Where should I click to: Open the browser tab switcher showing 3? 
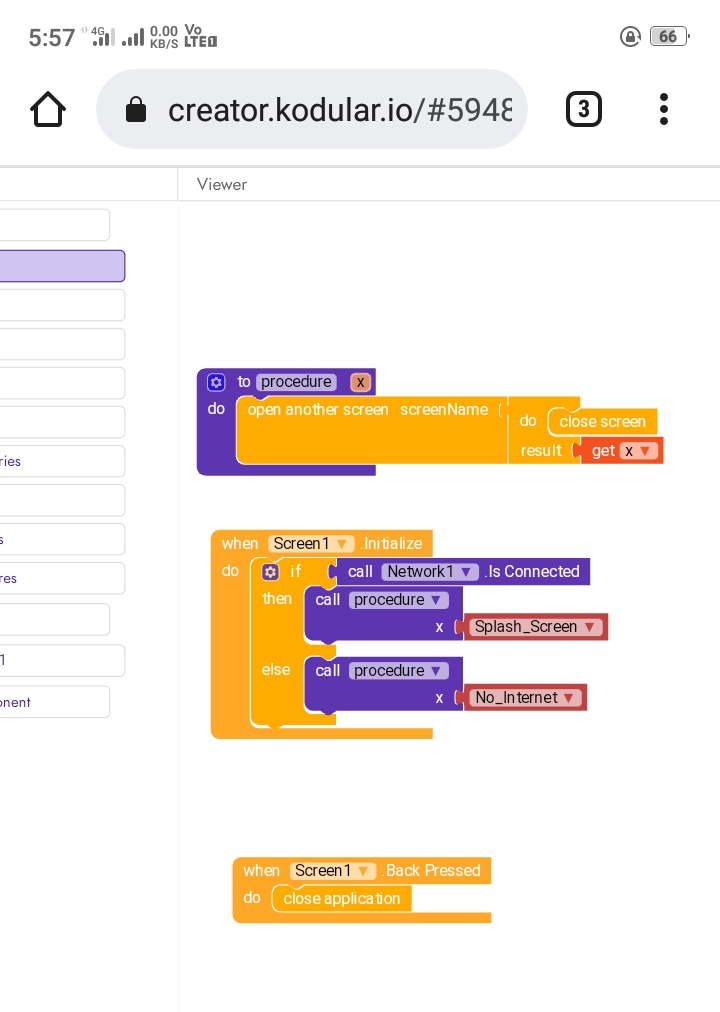point(583,109)
